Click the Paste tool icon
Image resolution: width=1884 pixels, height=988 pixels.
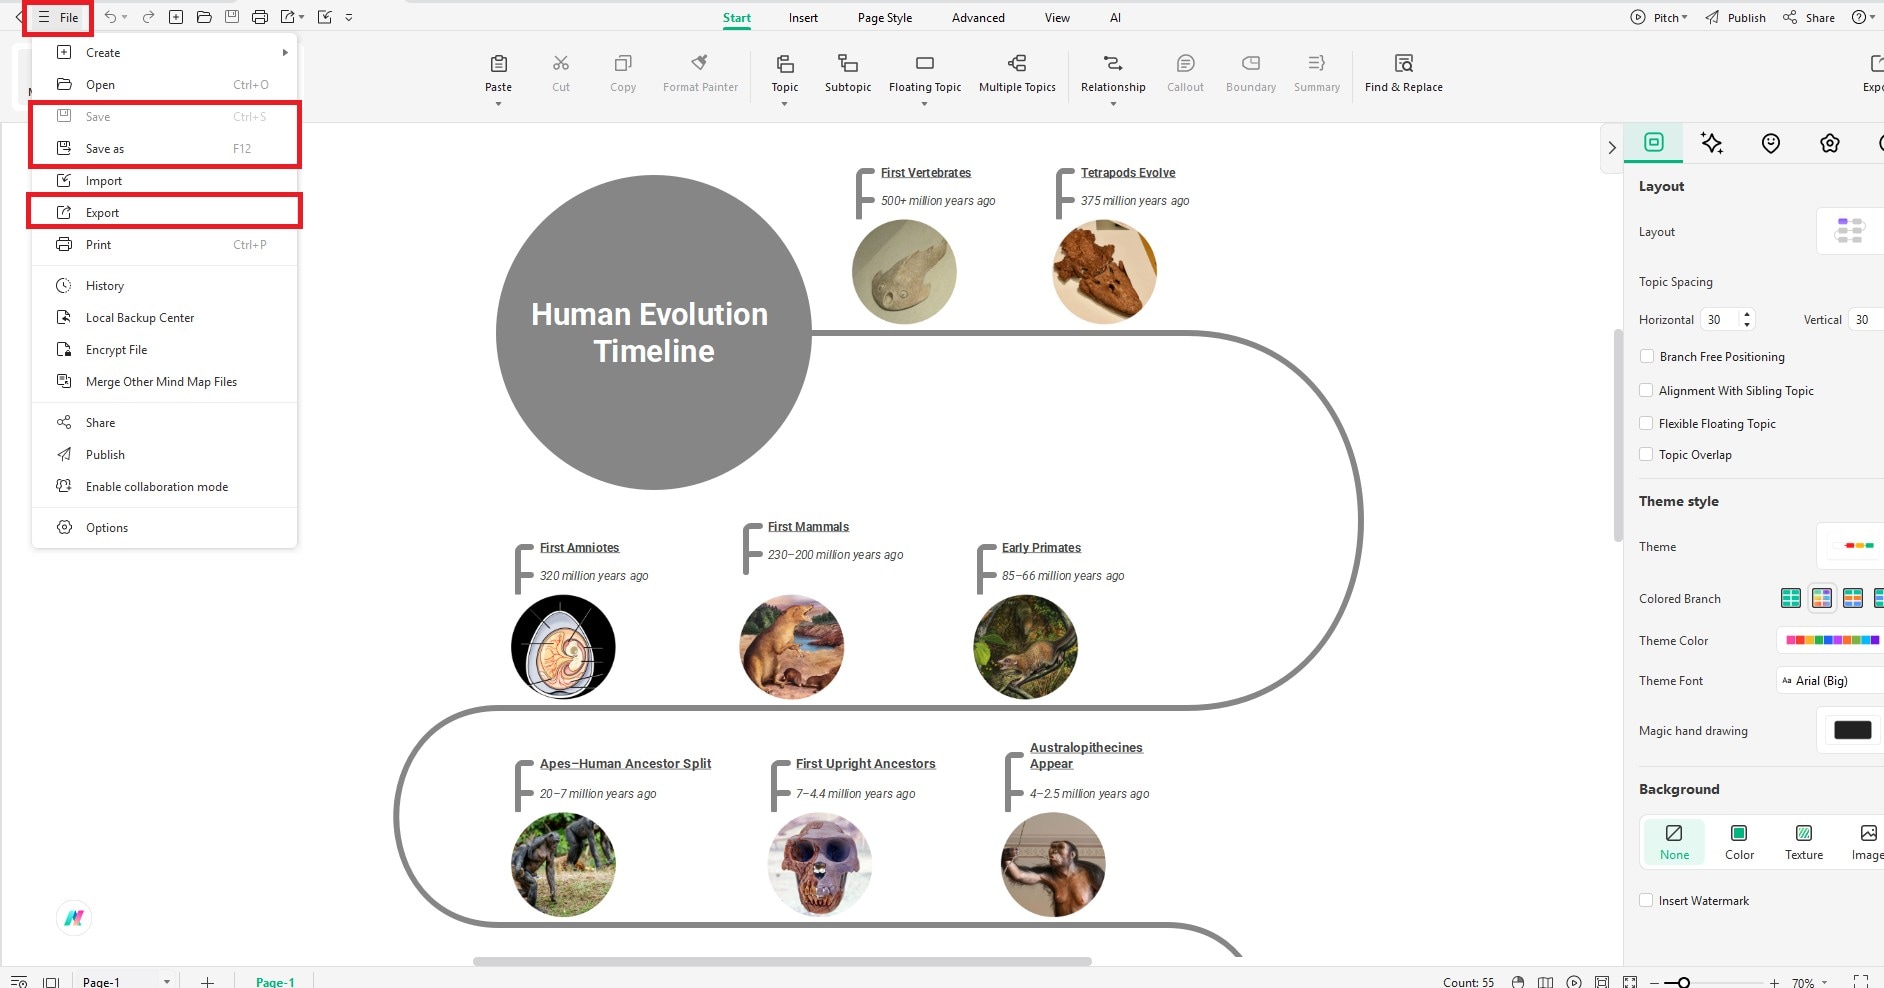pyautogui.click(x=499, y=64)
